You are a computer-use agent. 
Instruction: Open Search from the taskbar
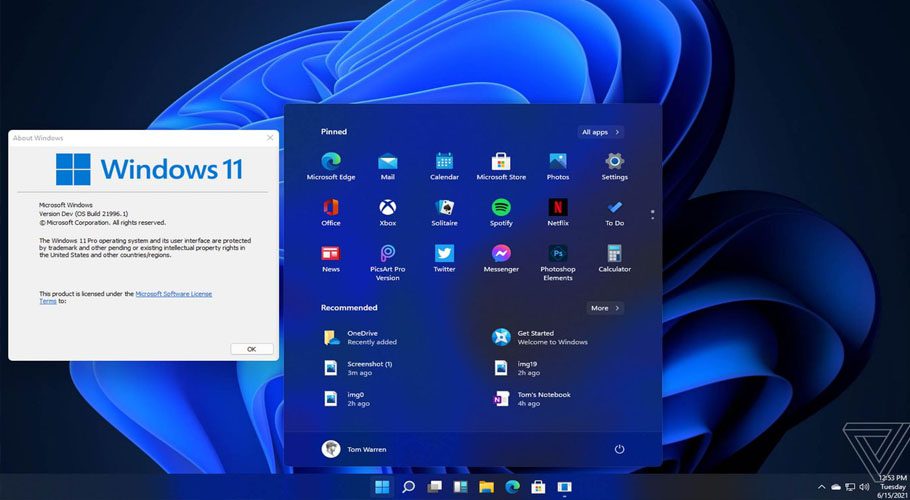409,487
